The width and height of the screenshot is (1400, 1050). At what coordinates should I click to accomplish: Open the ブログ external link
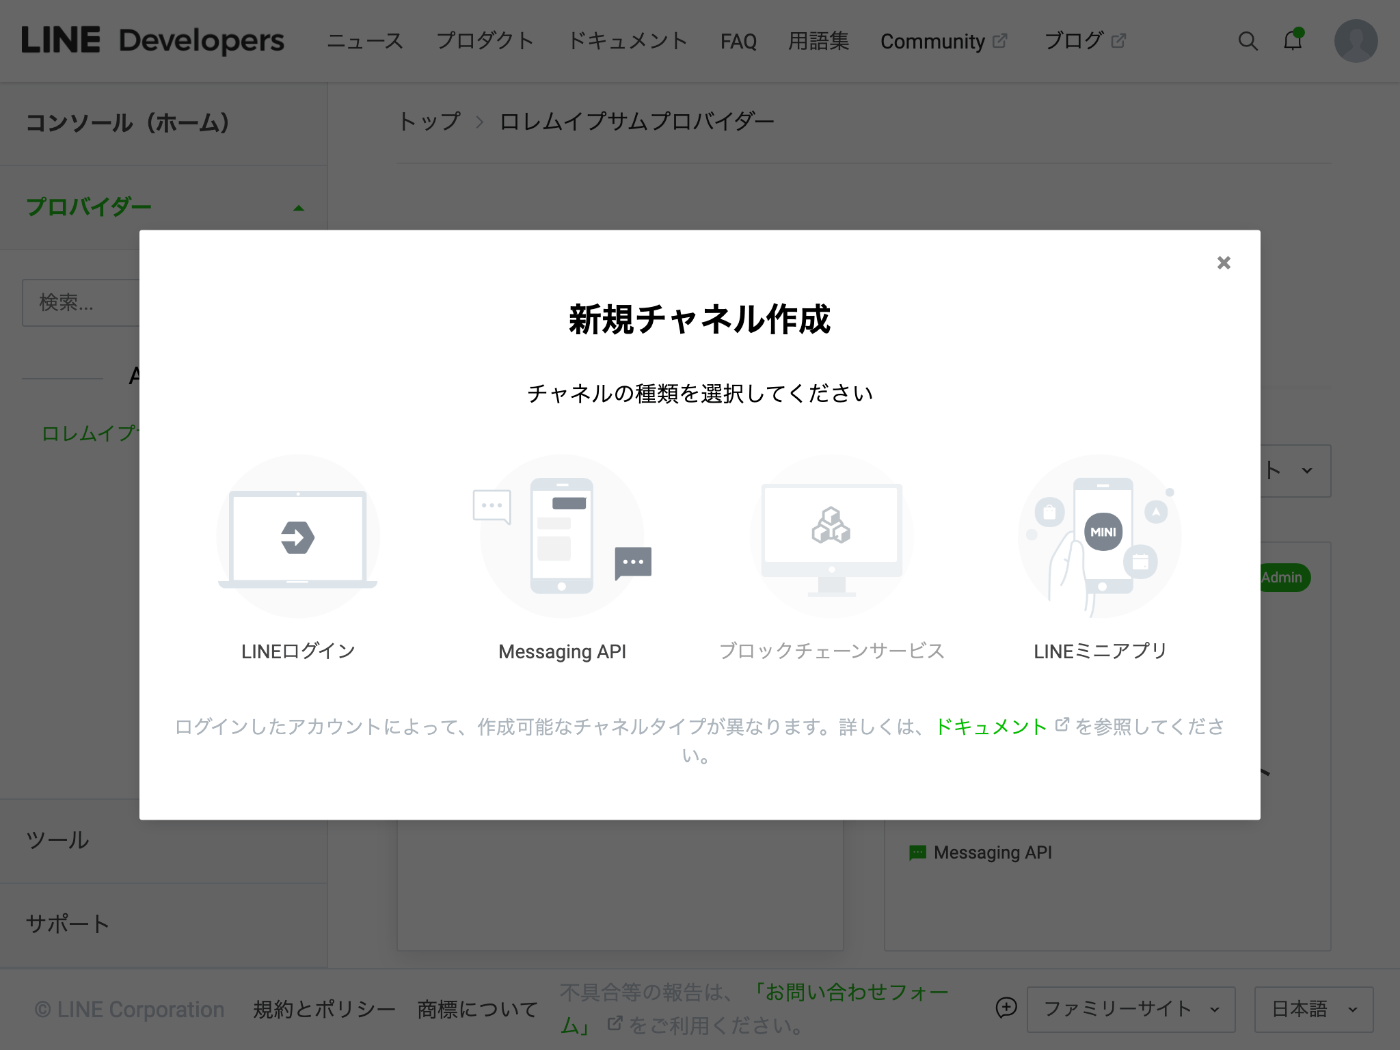point(1085,41)
